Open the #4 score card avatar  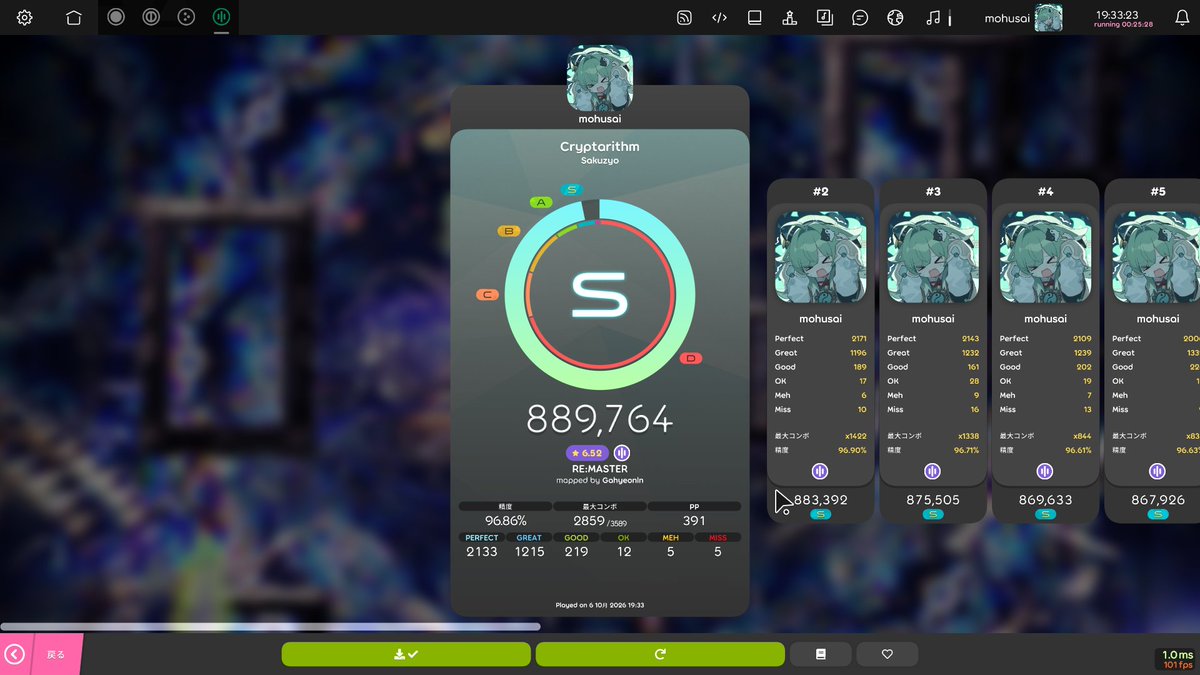(x=1045, y=256)
